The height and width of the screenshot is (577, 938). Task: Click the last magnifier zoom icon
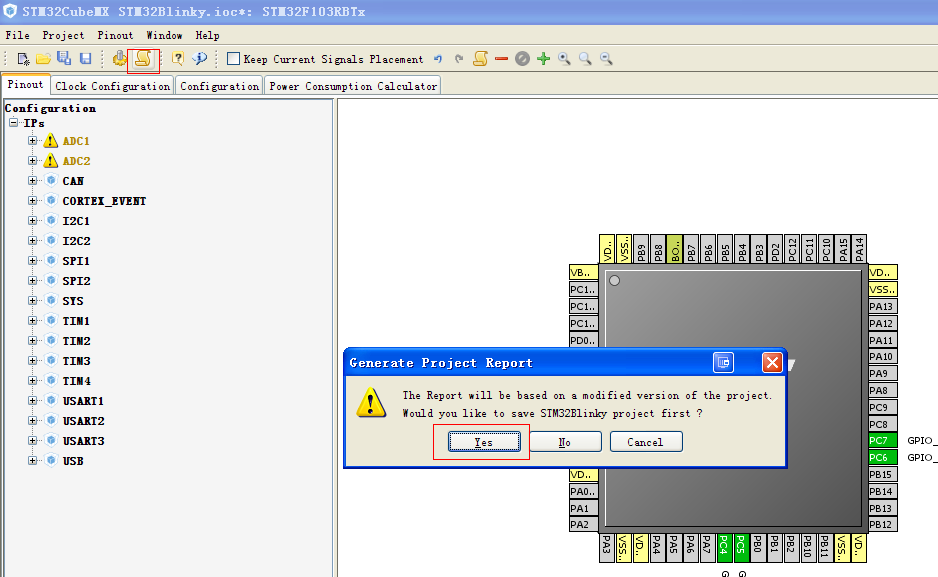click(606, 59)
